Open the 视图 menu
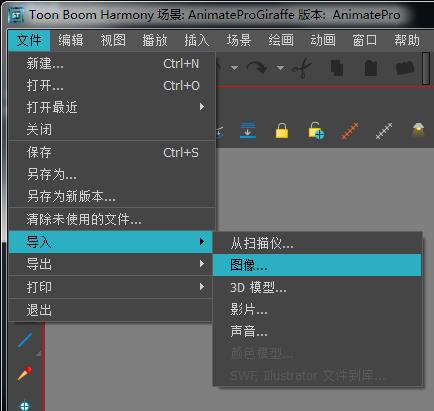 tap(113, 40)
